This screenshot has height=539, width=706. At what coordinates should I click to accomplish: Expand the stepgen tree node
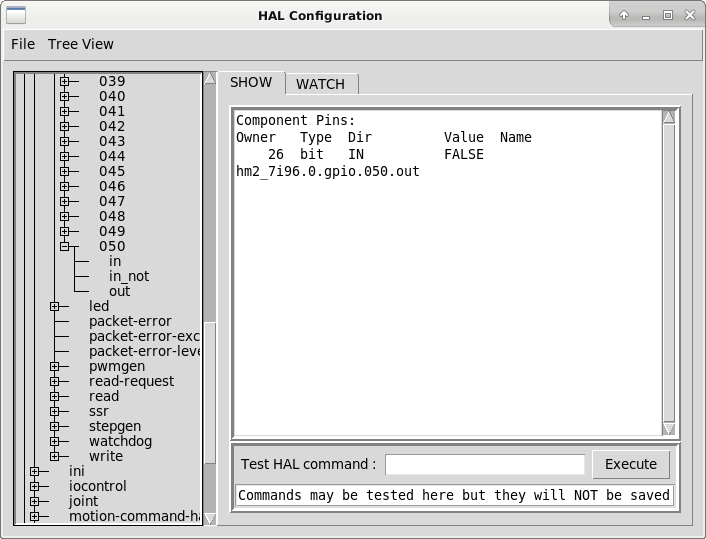[55, 426]
